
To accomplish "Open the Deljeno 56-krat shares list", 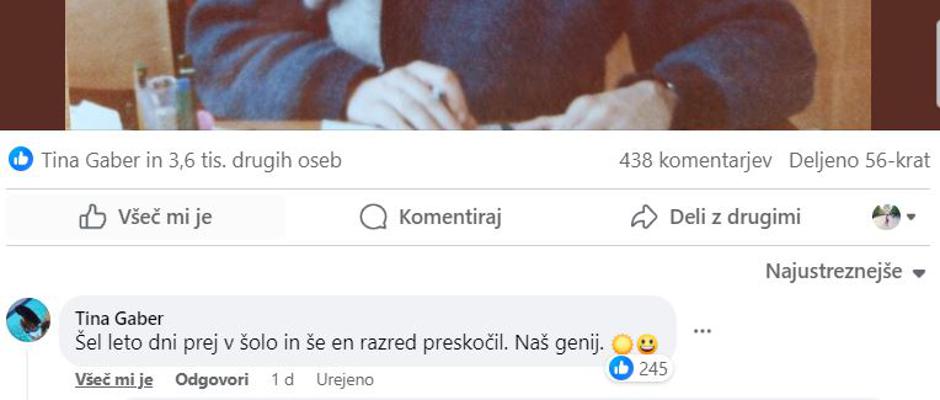I will (x=859, y=160).
